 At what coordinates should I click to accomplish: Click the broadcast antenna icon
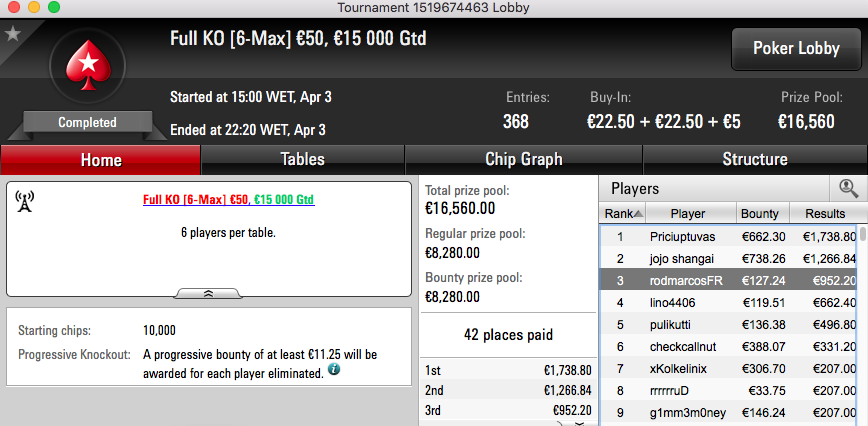(x=24, y=201)
